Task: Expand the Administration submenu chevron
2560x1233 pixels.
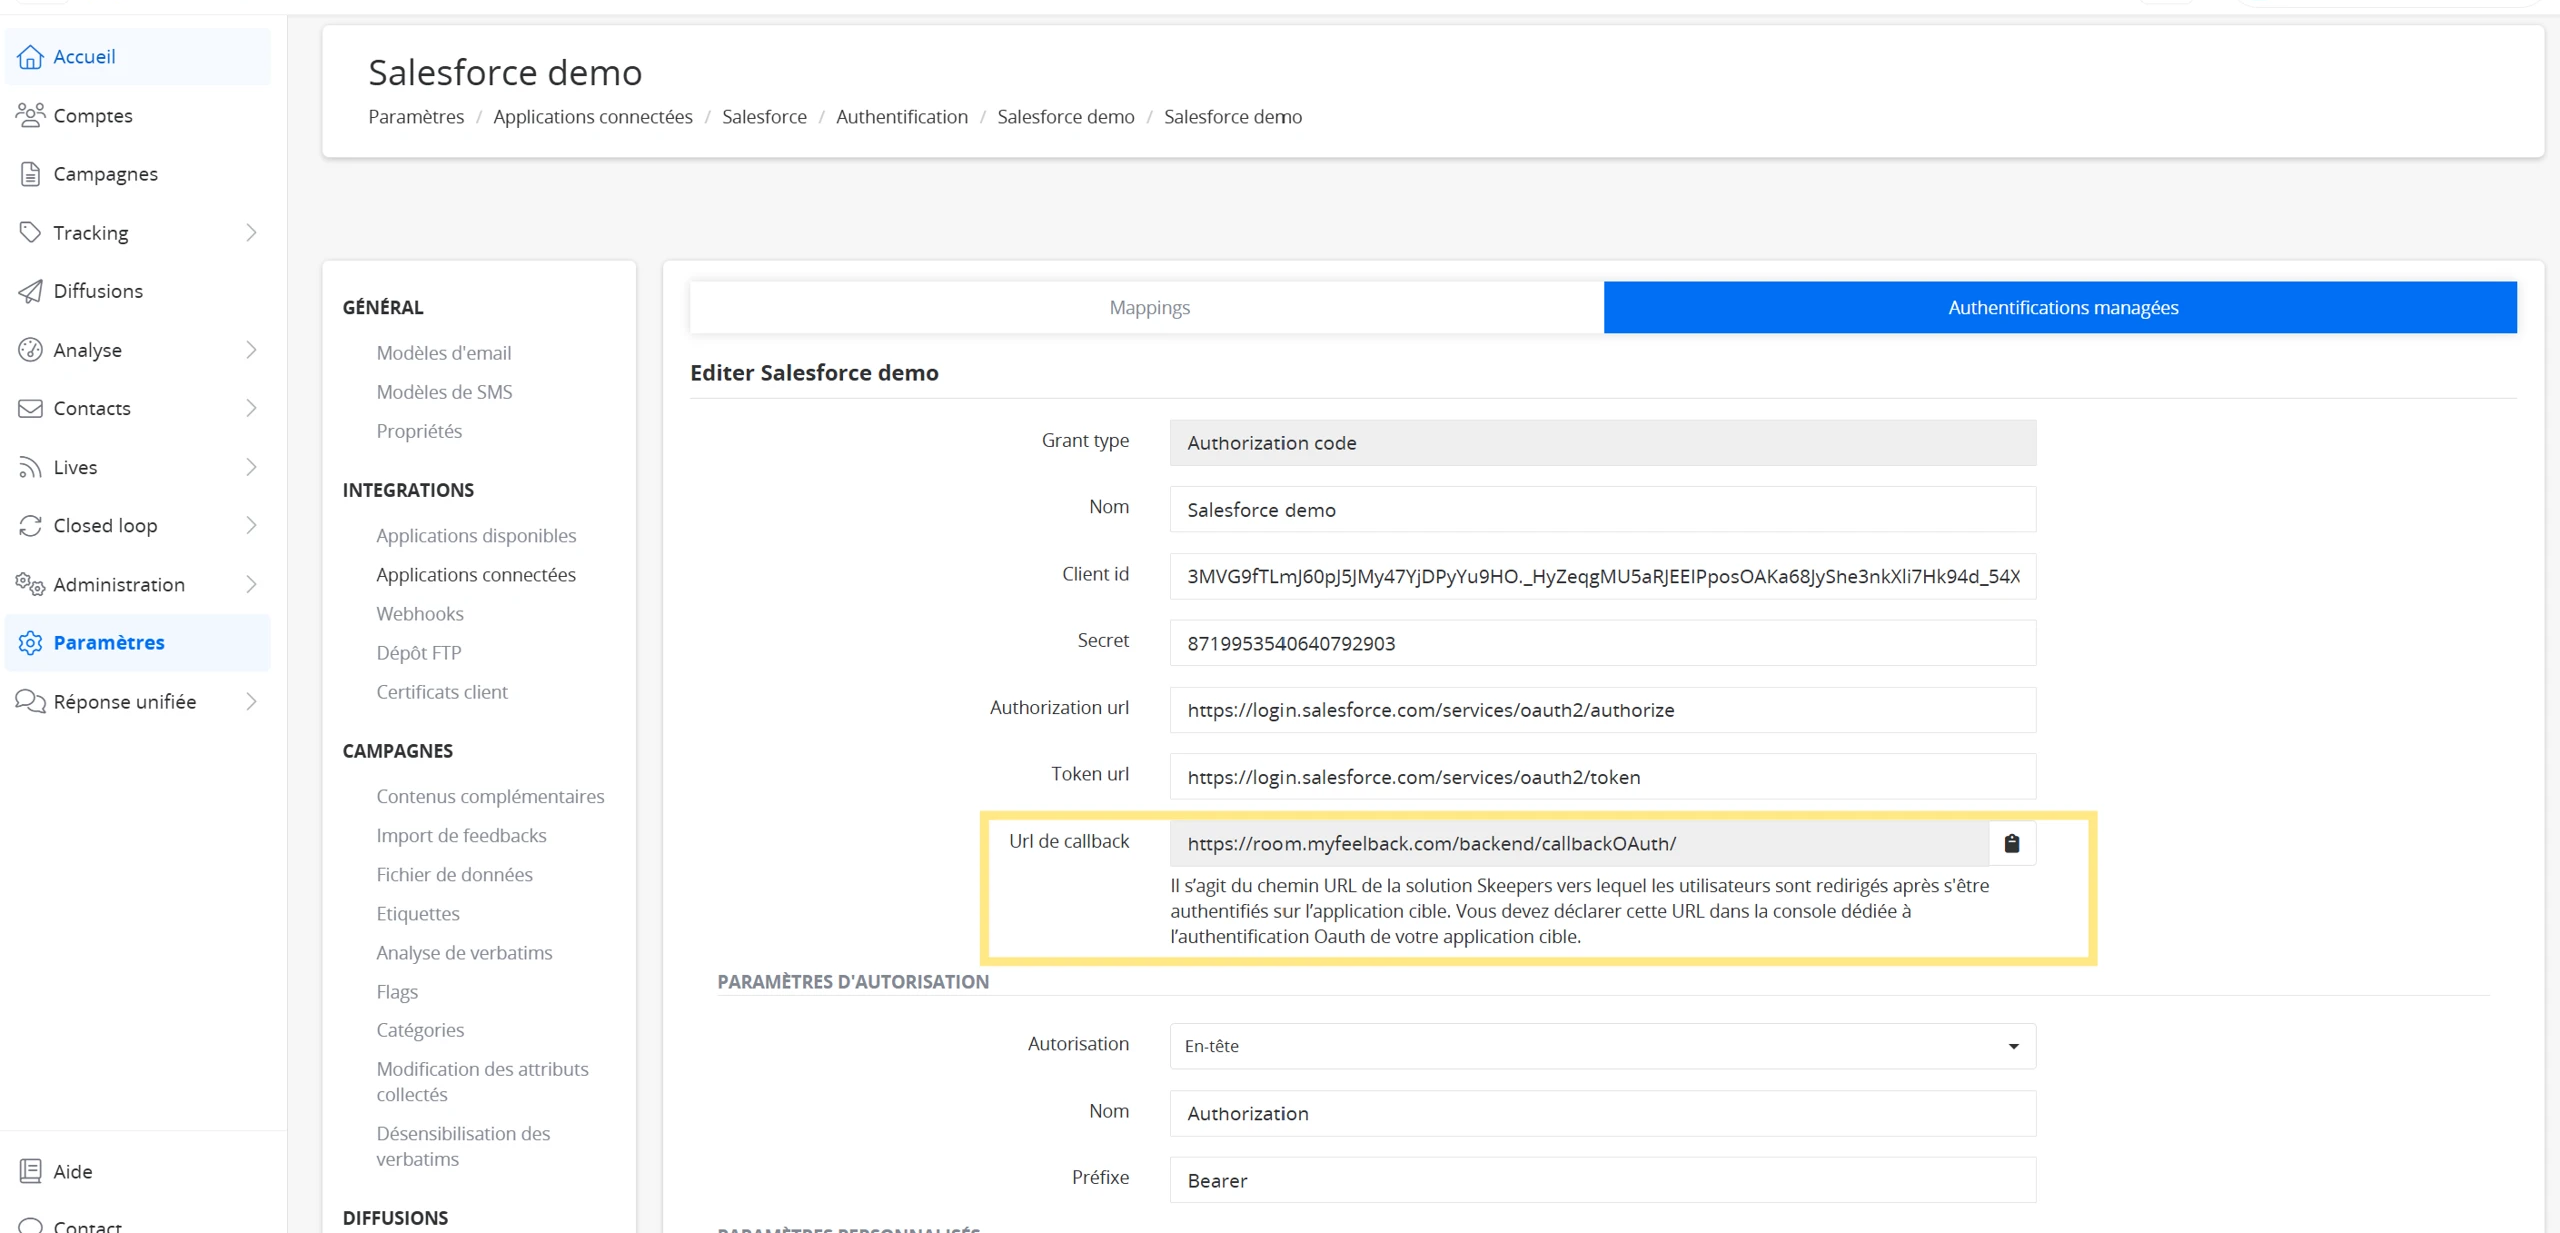Action: click(251, 584)
